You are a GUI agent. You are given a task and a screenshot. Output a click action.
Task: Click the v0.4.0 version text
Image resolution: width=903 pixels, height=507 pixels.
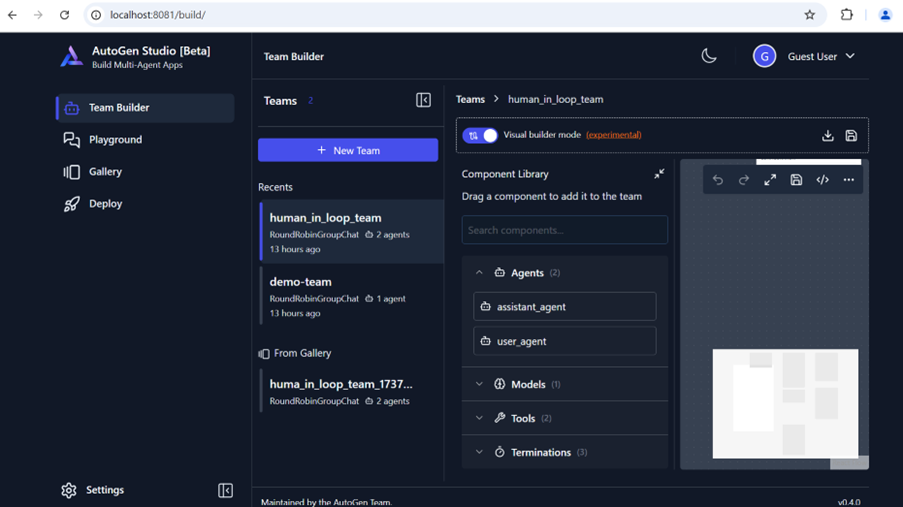(x=849, y=502)
